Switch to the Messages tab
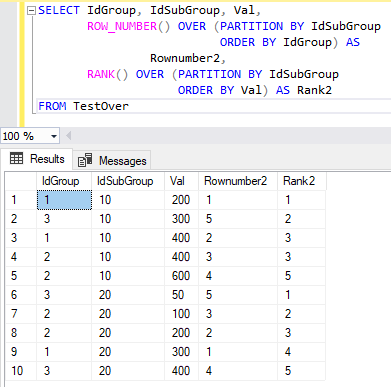The height and width of the screenshot is (387, 391). point(112,161)
